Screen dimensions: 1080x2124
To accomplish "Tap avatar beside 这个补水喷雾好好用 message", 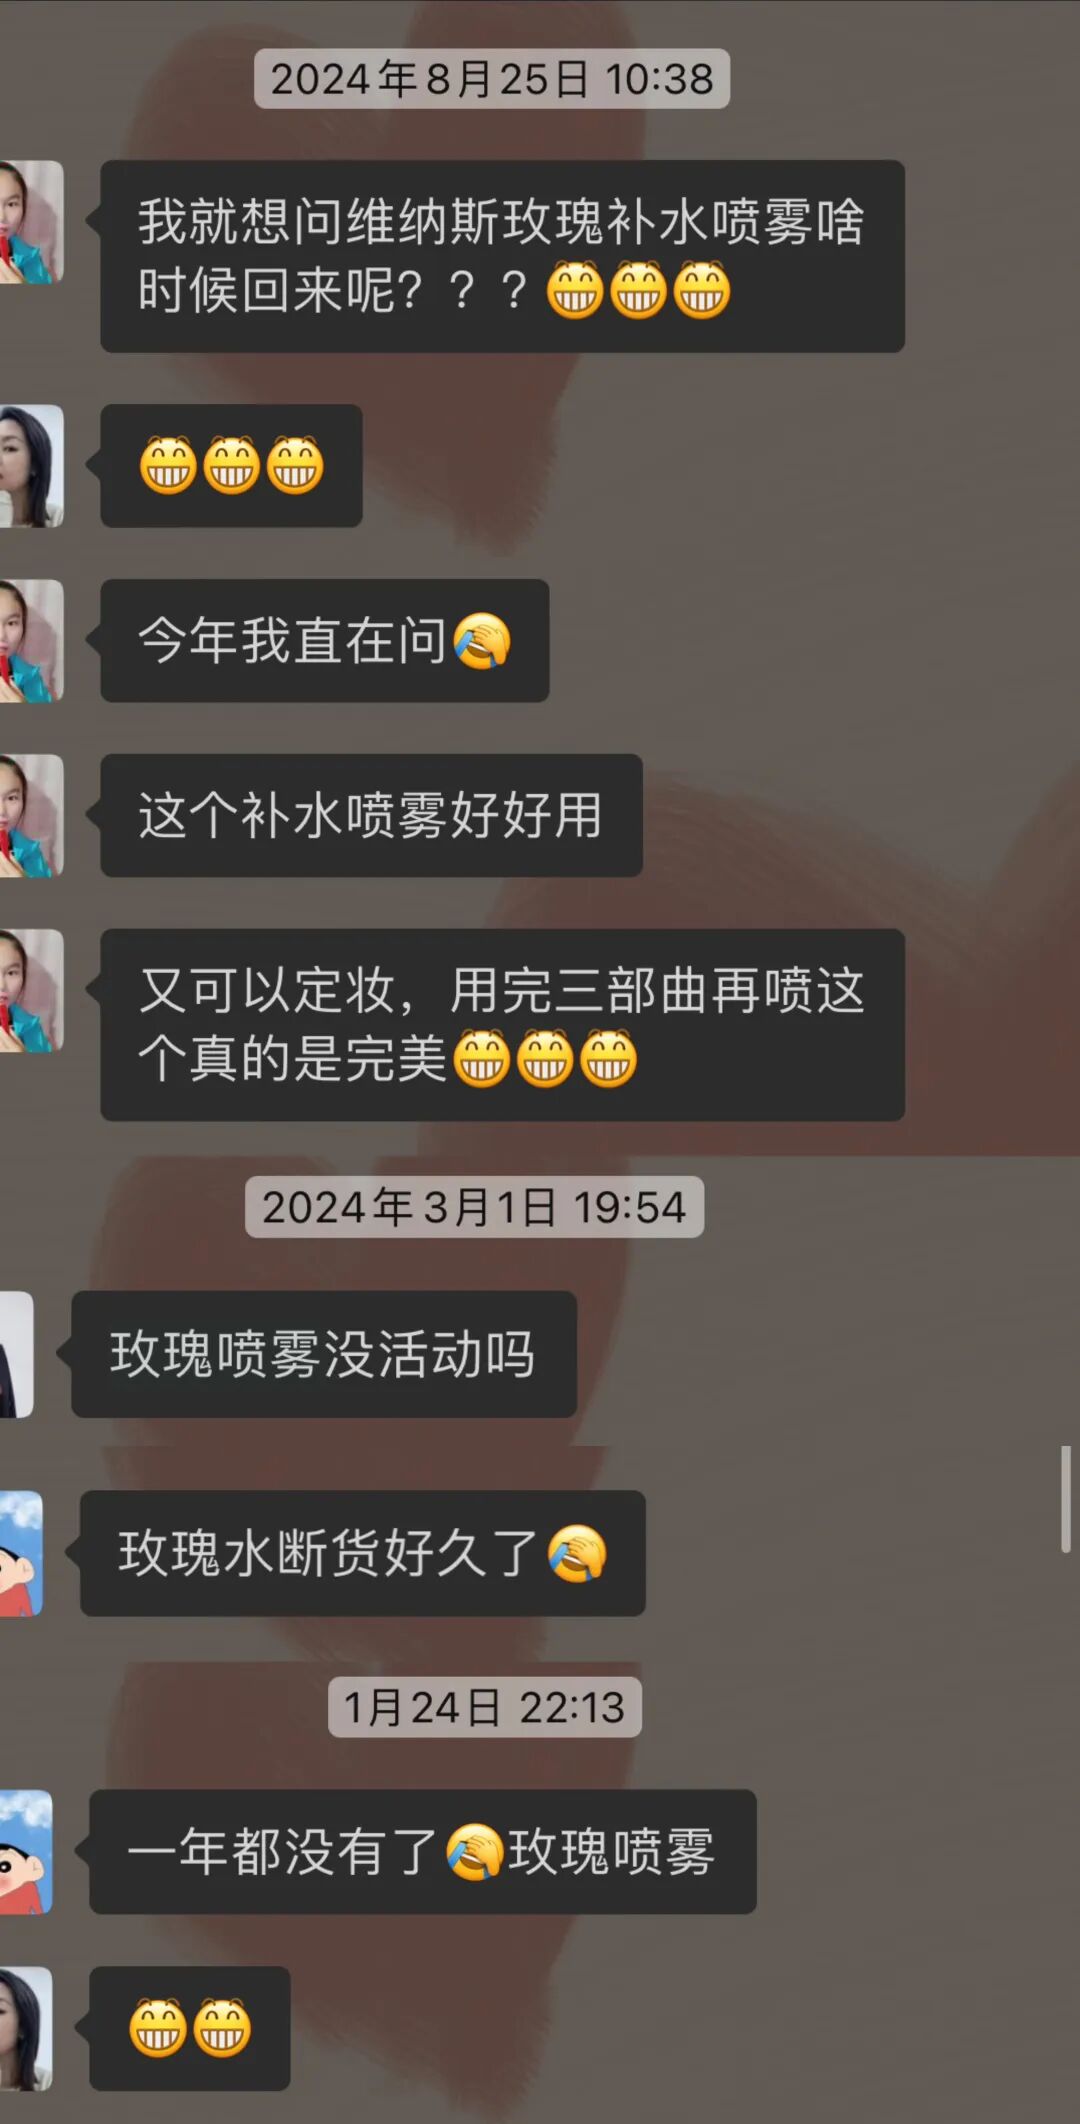I will pos(31,816).
